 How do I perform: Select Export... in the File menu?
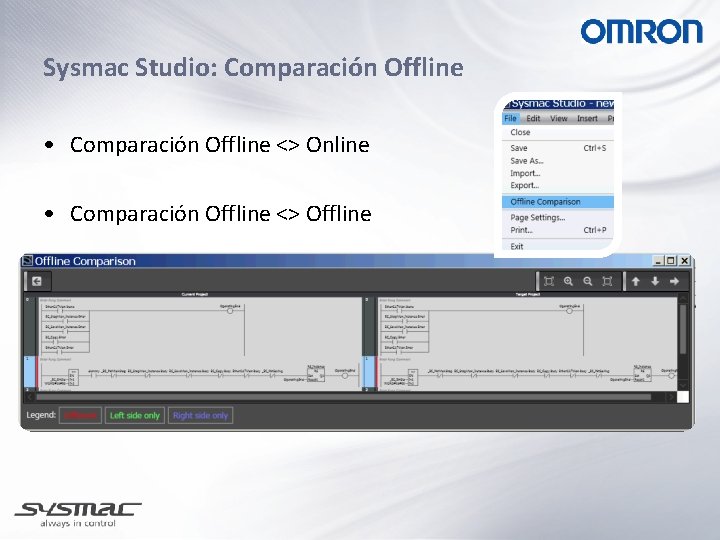pyautogui.click(x=558, y=186)
